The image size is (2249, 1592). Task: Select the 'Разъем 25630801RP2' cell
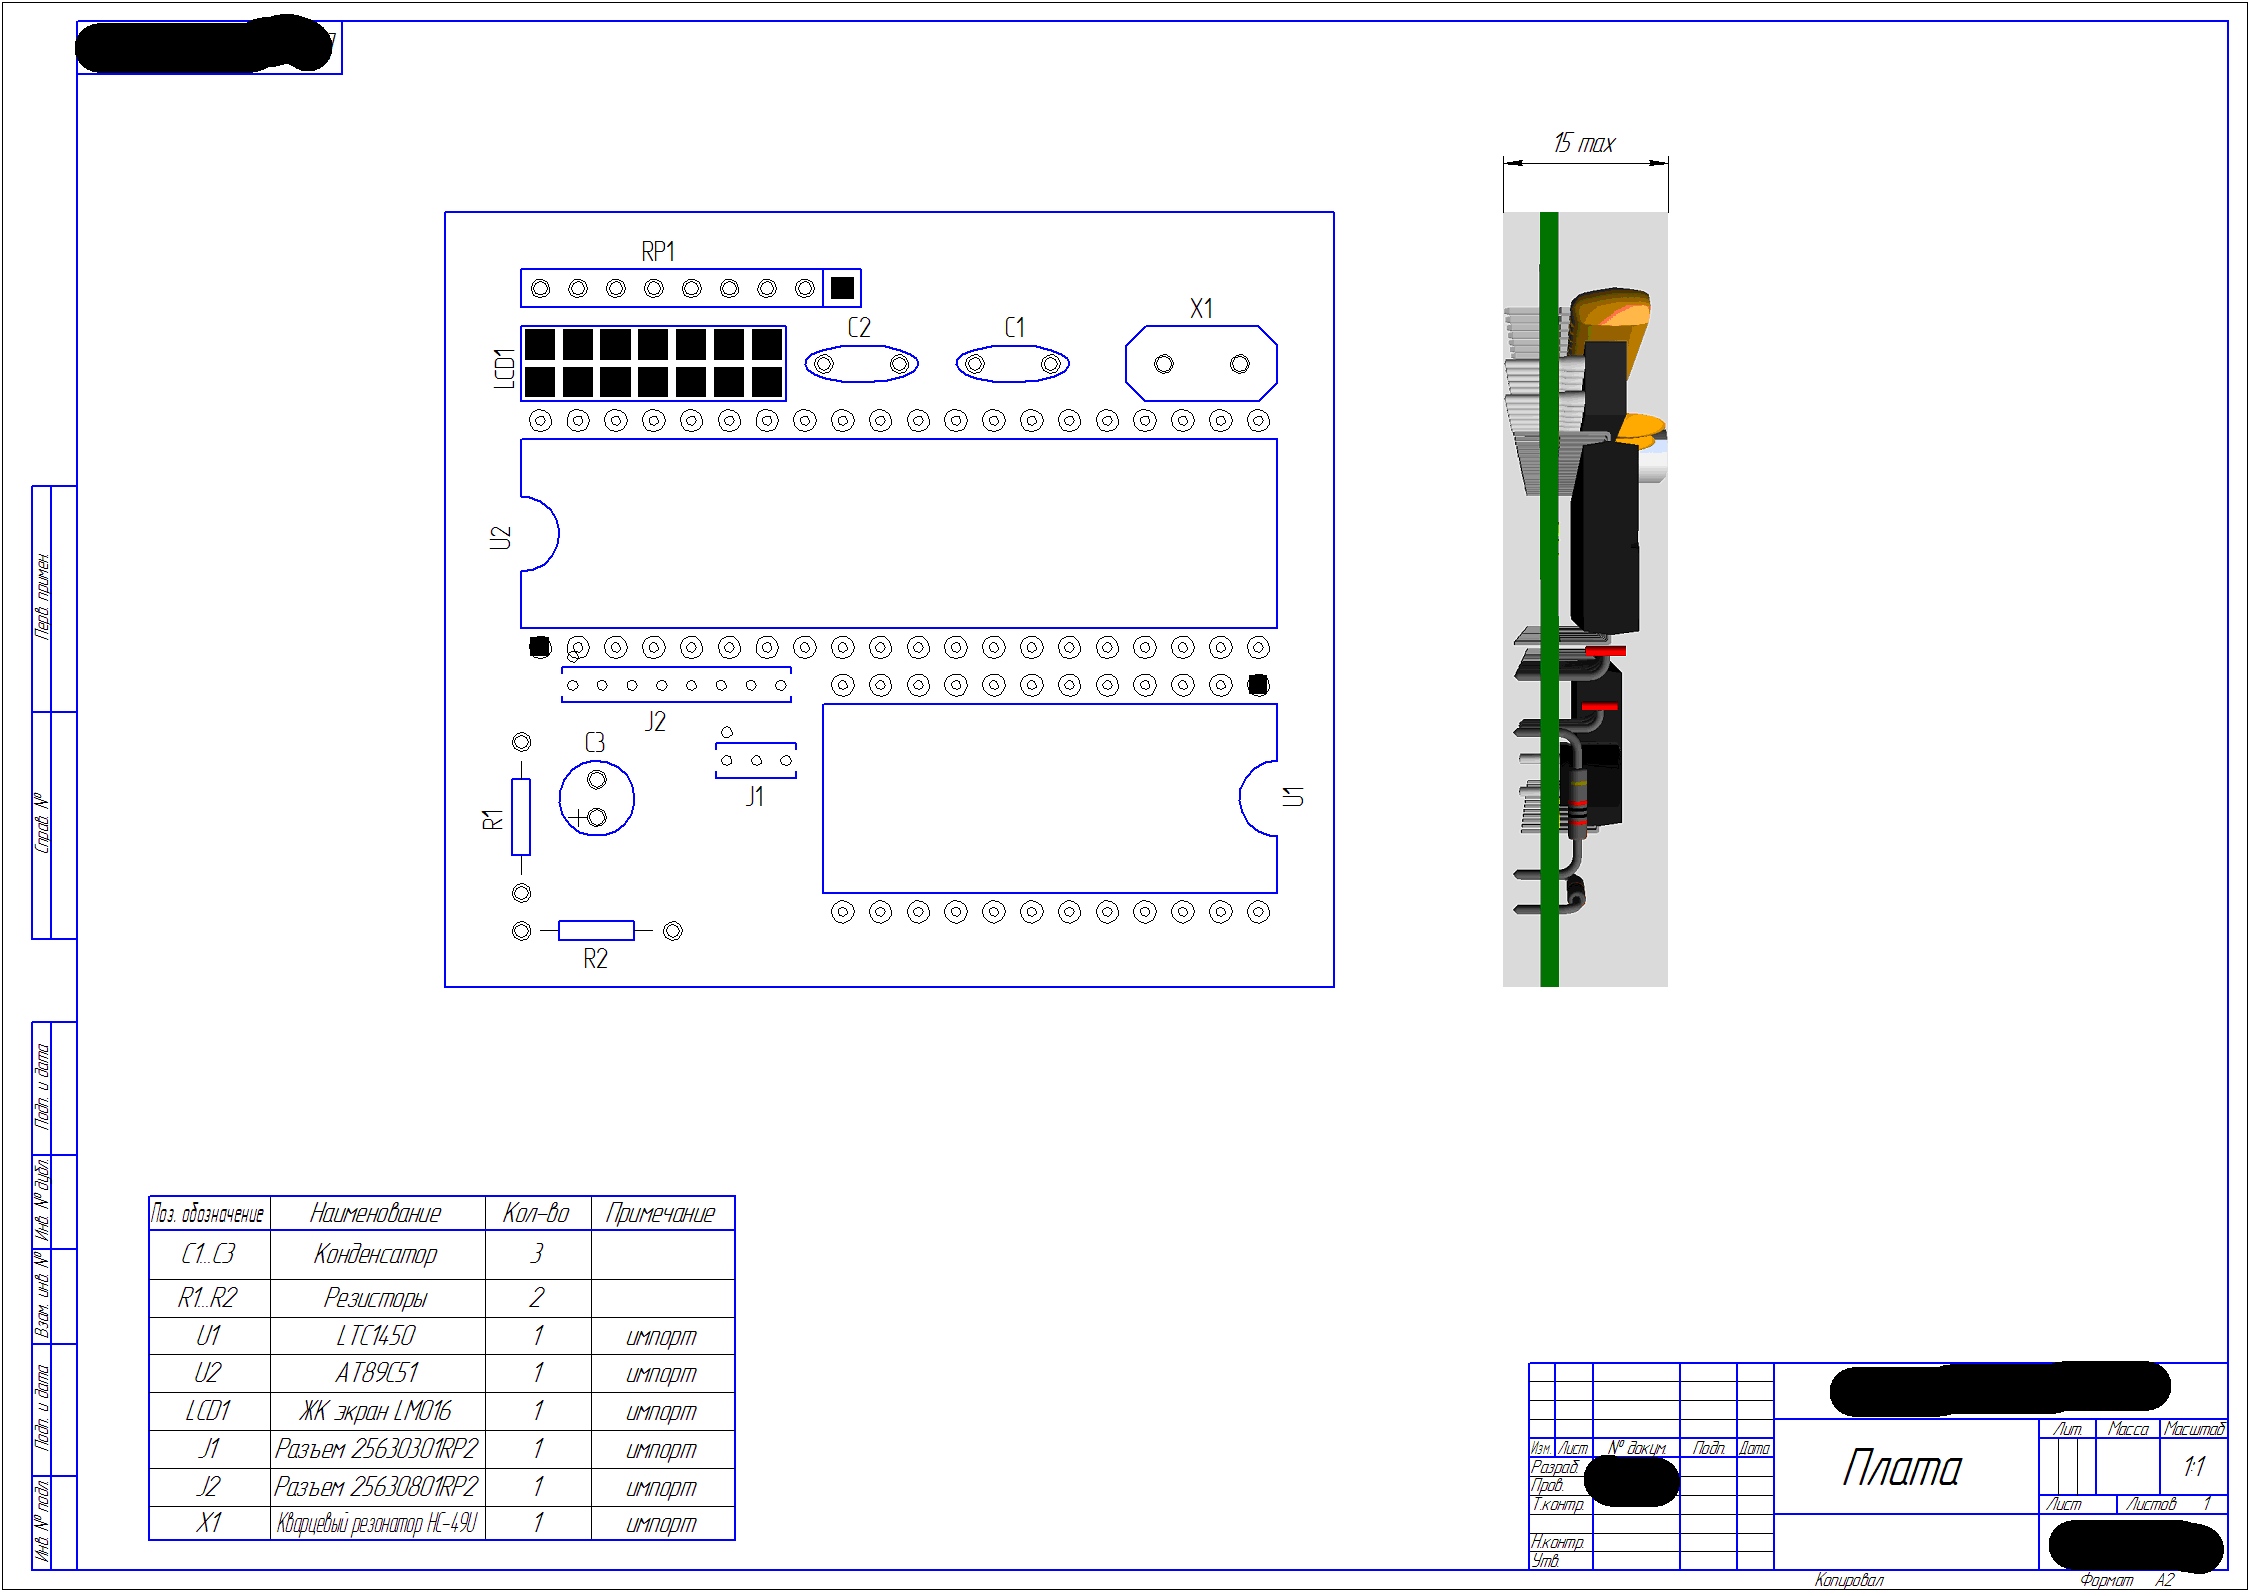tap(377, 1487)
